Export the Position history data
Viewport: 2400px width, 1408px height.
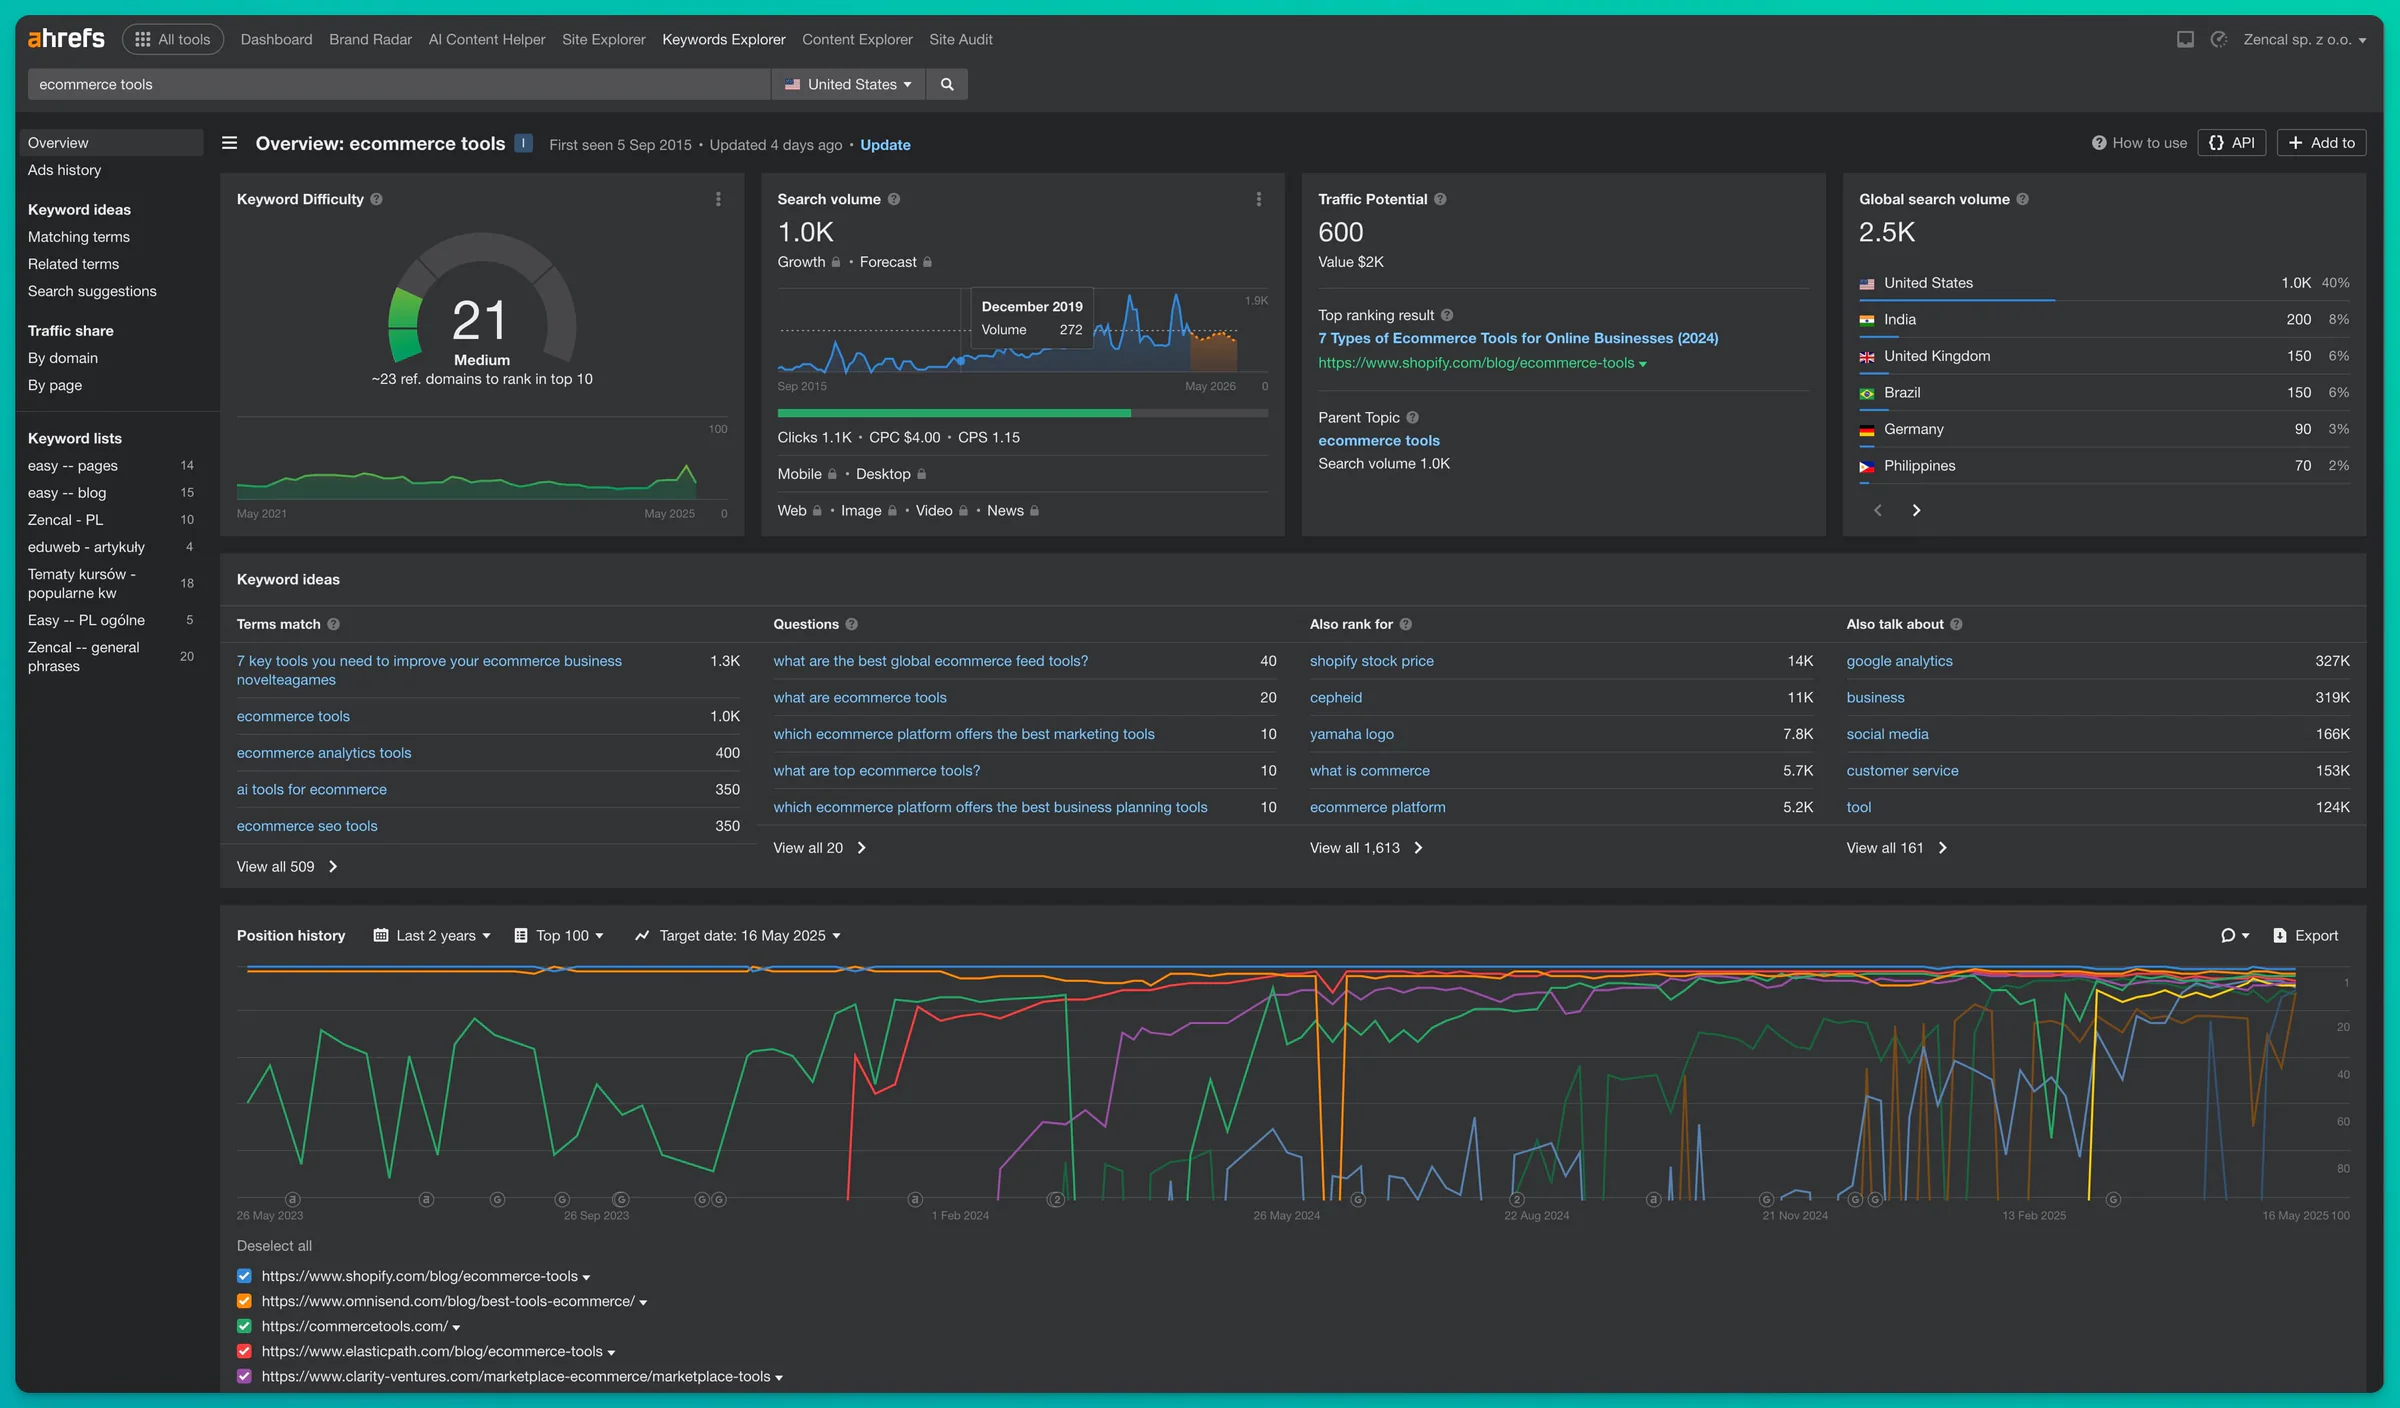pos(2306,936)
